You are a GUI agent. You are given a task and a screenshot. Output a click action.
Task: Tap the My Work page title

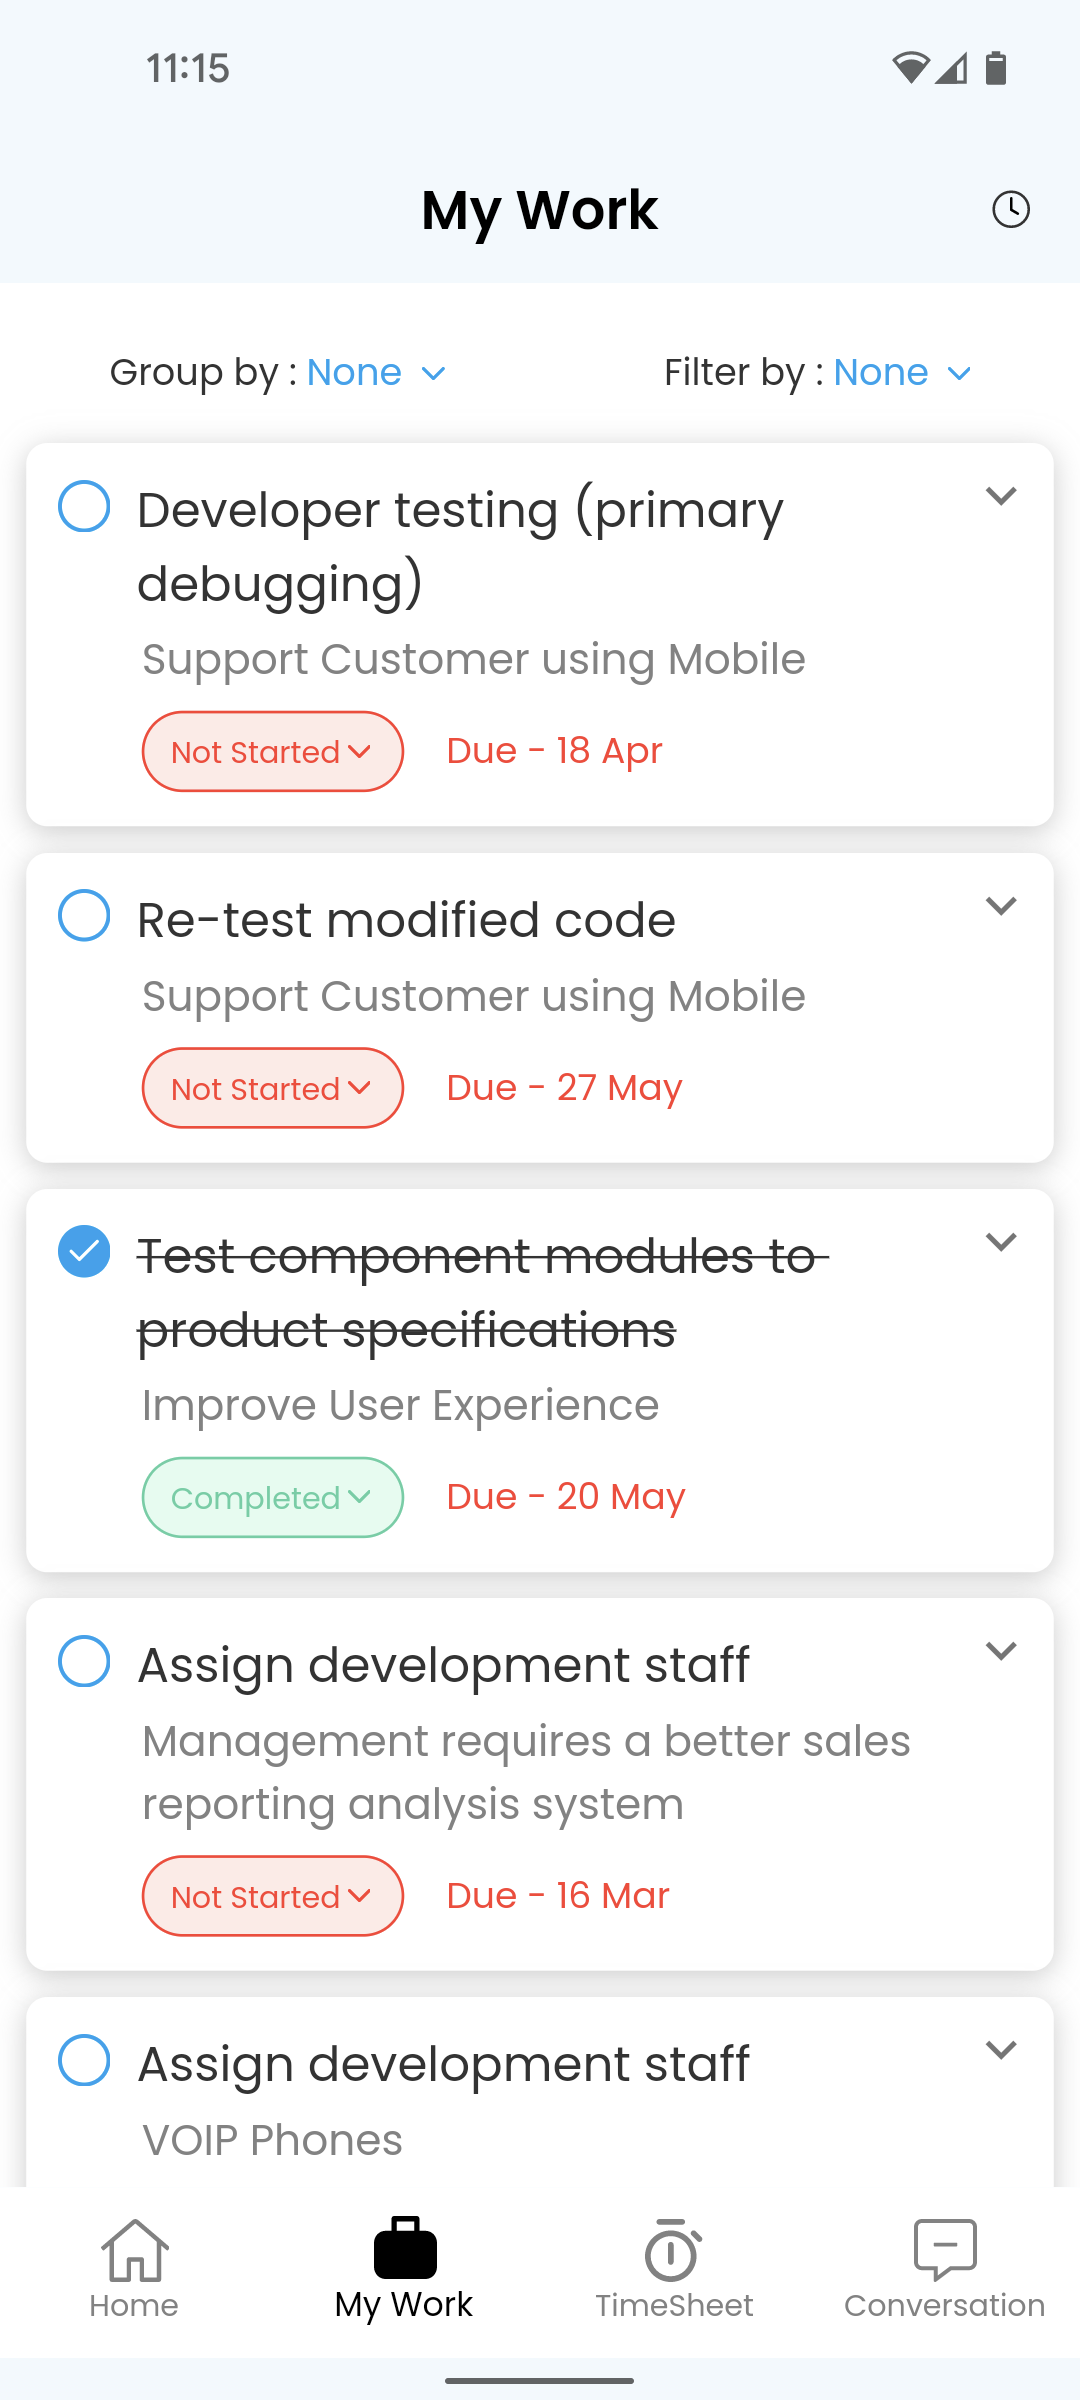tap(540, 211)
